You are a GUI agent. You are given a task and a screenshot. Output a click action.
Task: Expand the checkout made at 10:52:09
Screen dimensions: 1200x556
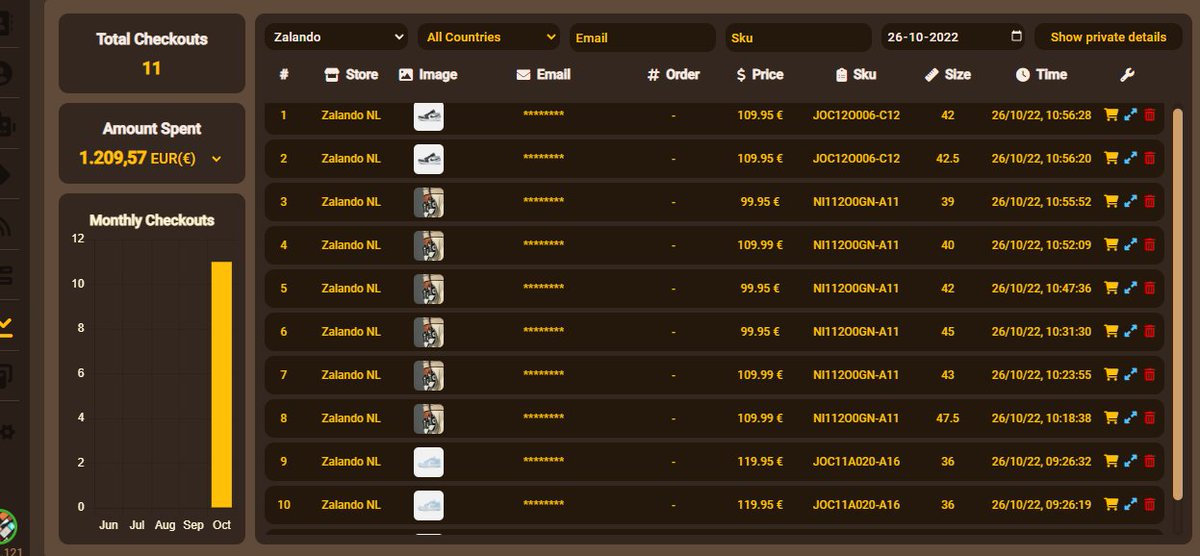coord(1130,245)
